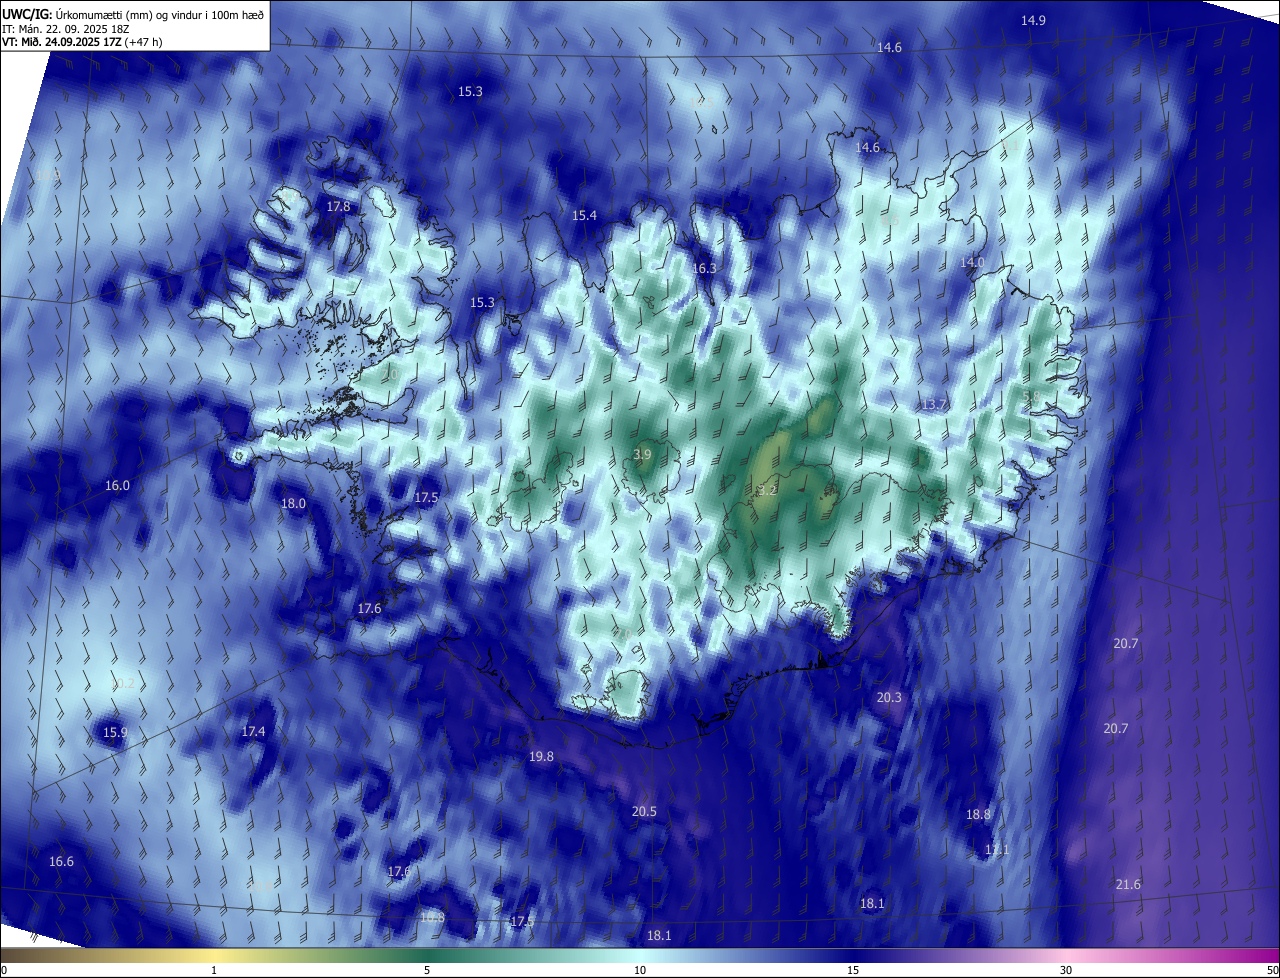The height and width of the screenshot is (978, 1280).
Task: Click the 17.8 wind value on the map
Action: click(339, 207)
